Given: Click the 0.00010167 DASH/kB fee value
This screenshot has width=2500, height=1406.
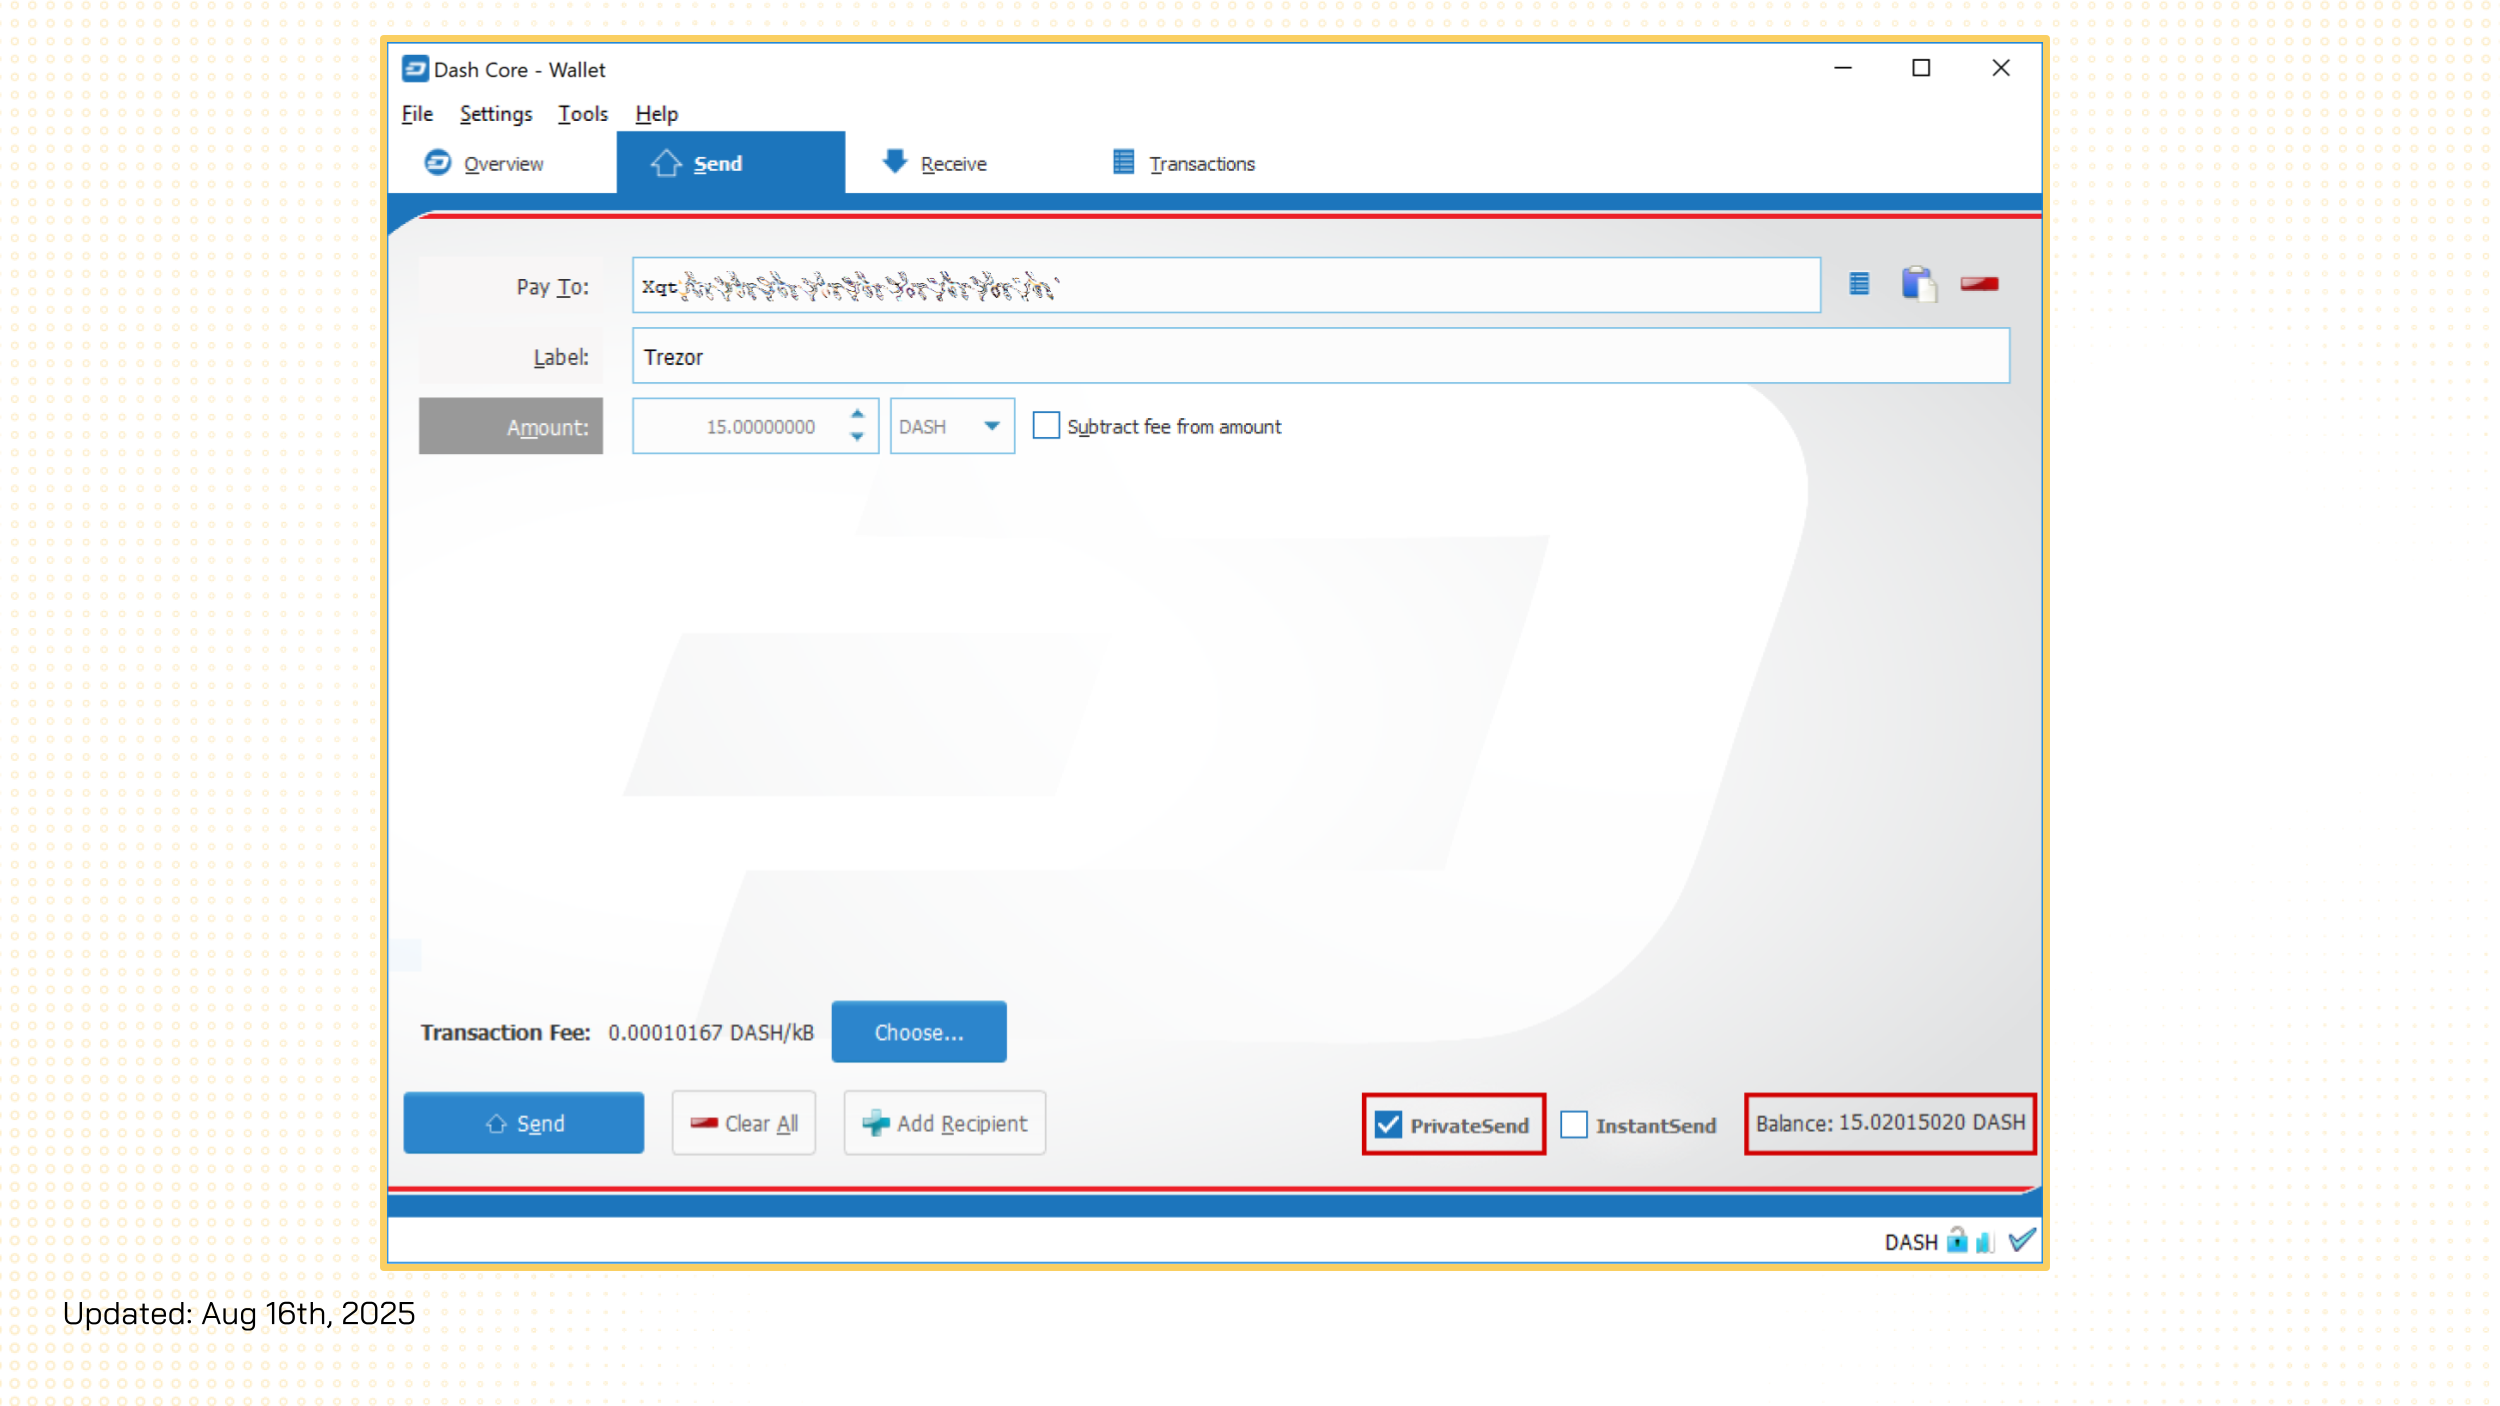Looking at the screenshot, I should click(x=711, y=1032).
